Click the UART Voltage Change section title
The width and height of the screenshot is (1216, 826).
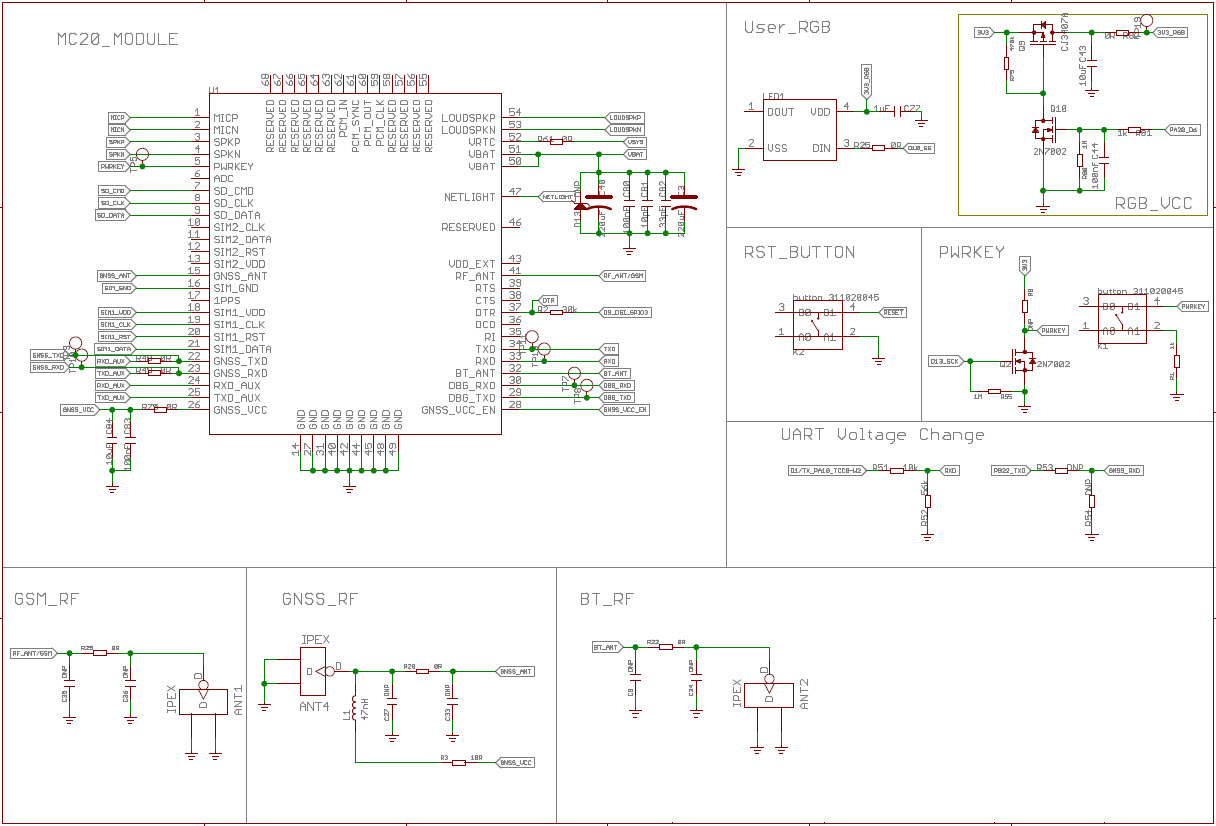[882, 435]
